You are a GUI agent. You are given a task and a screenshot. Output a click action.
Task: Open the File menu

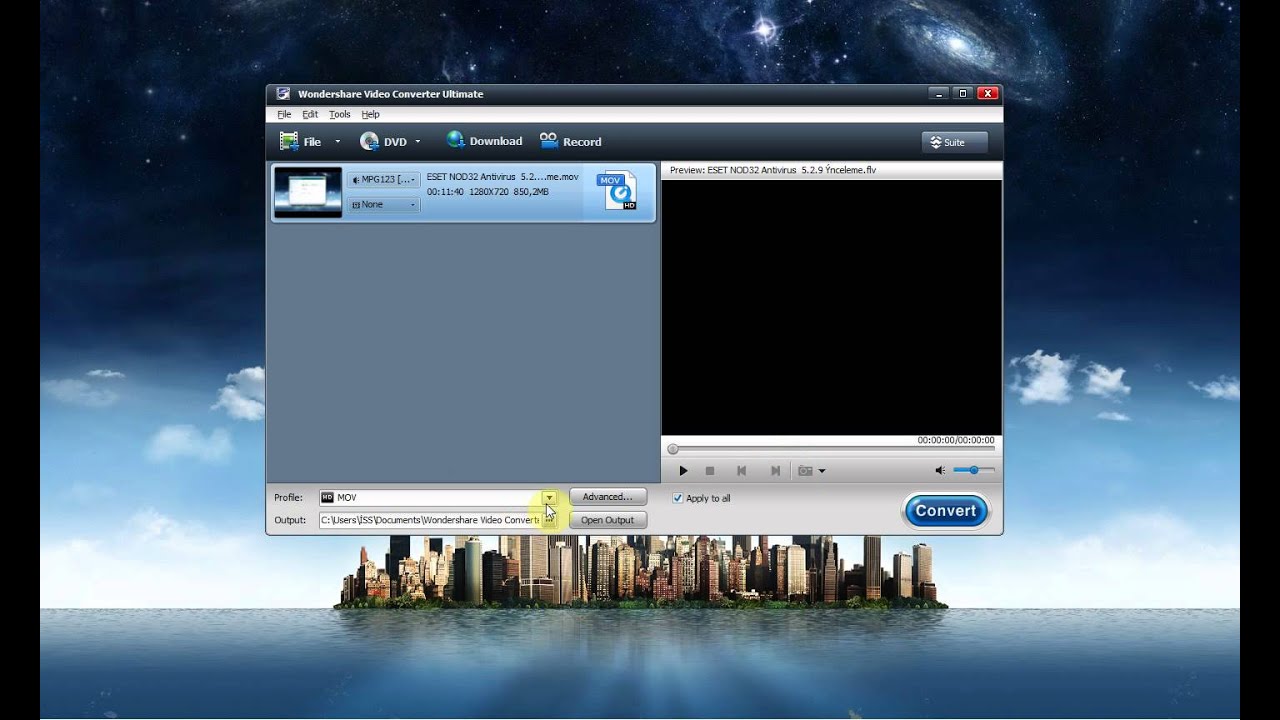284,114
